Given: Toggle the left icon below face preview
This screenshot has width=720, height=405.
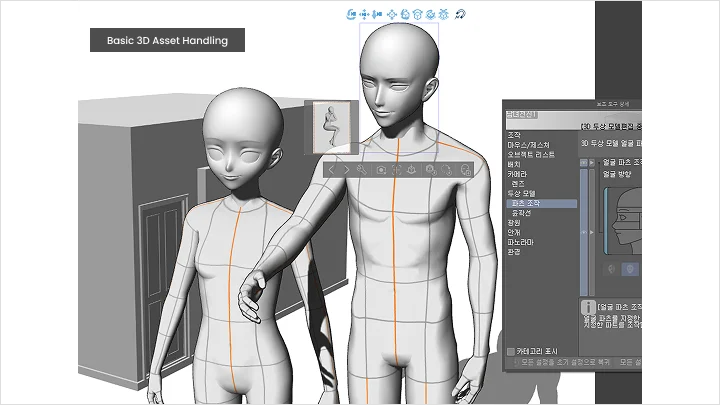Looking at the screenshot, I should click(x=611, y=268).
